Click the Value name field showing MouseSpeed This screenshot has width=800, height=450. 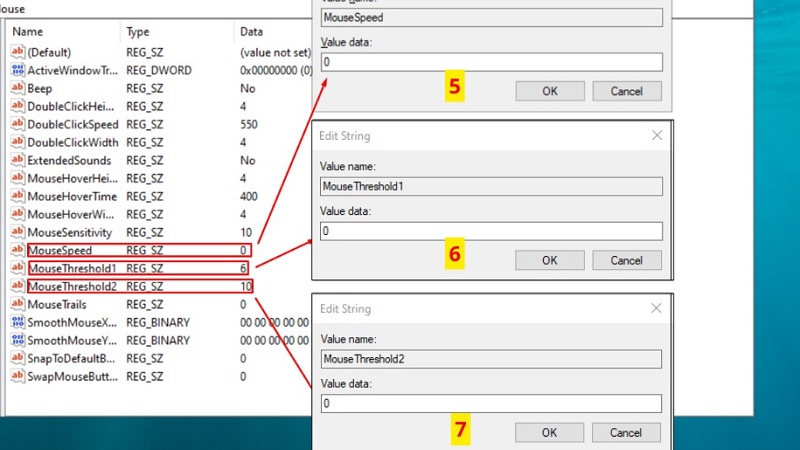click(x=492, y=17)
